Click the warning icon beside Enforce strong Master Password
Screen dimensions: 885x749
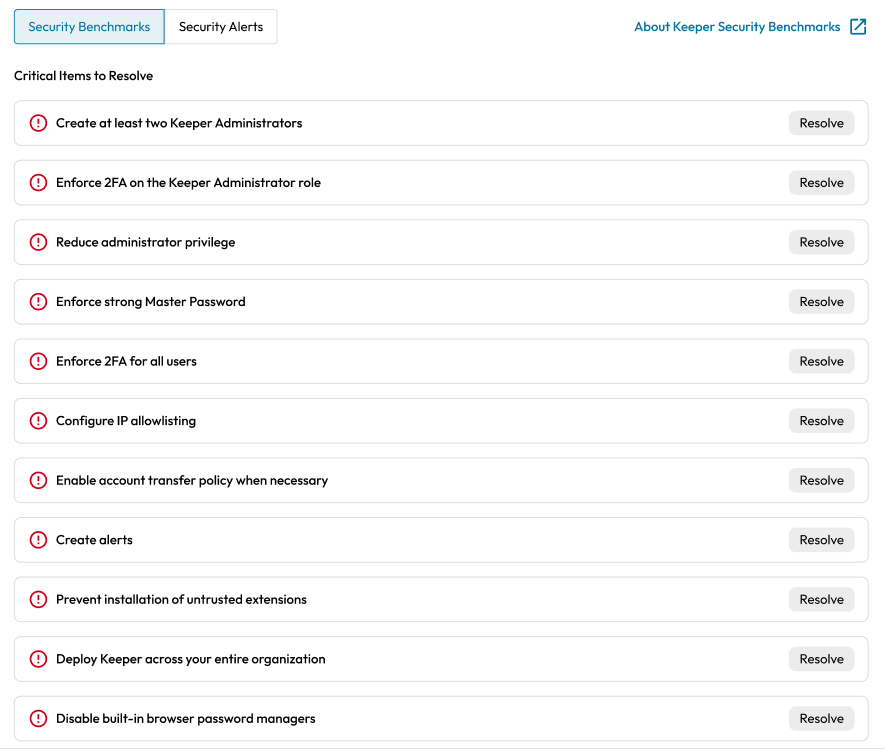38,302
